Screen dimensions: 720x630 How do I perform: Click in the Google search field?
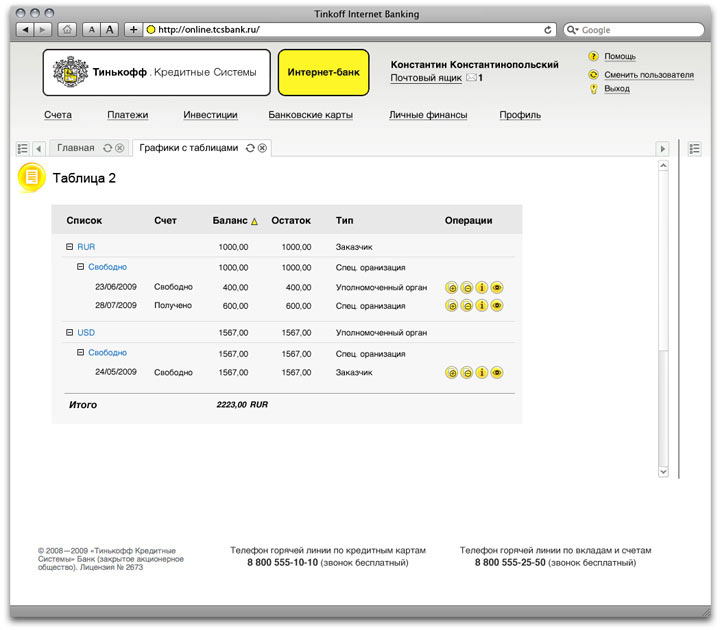640,30
